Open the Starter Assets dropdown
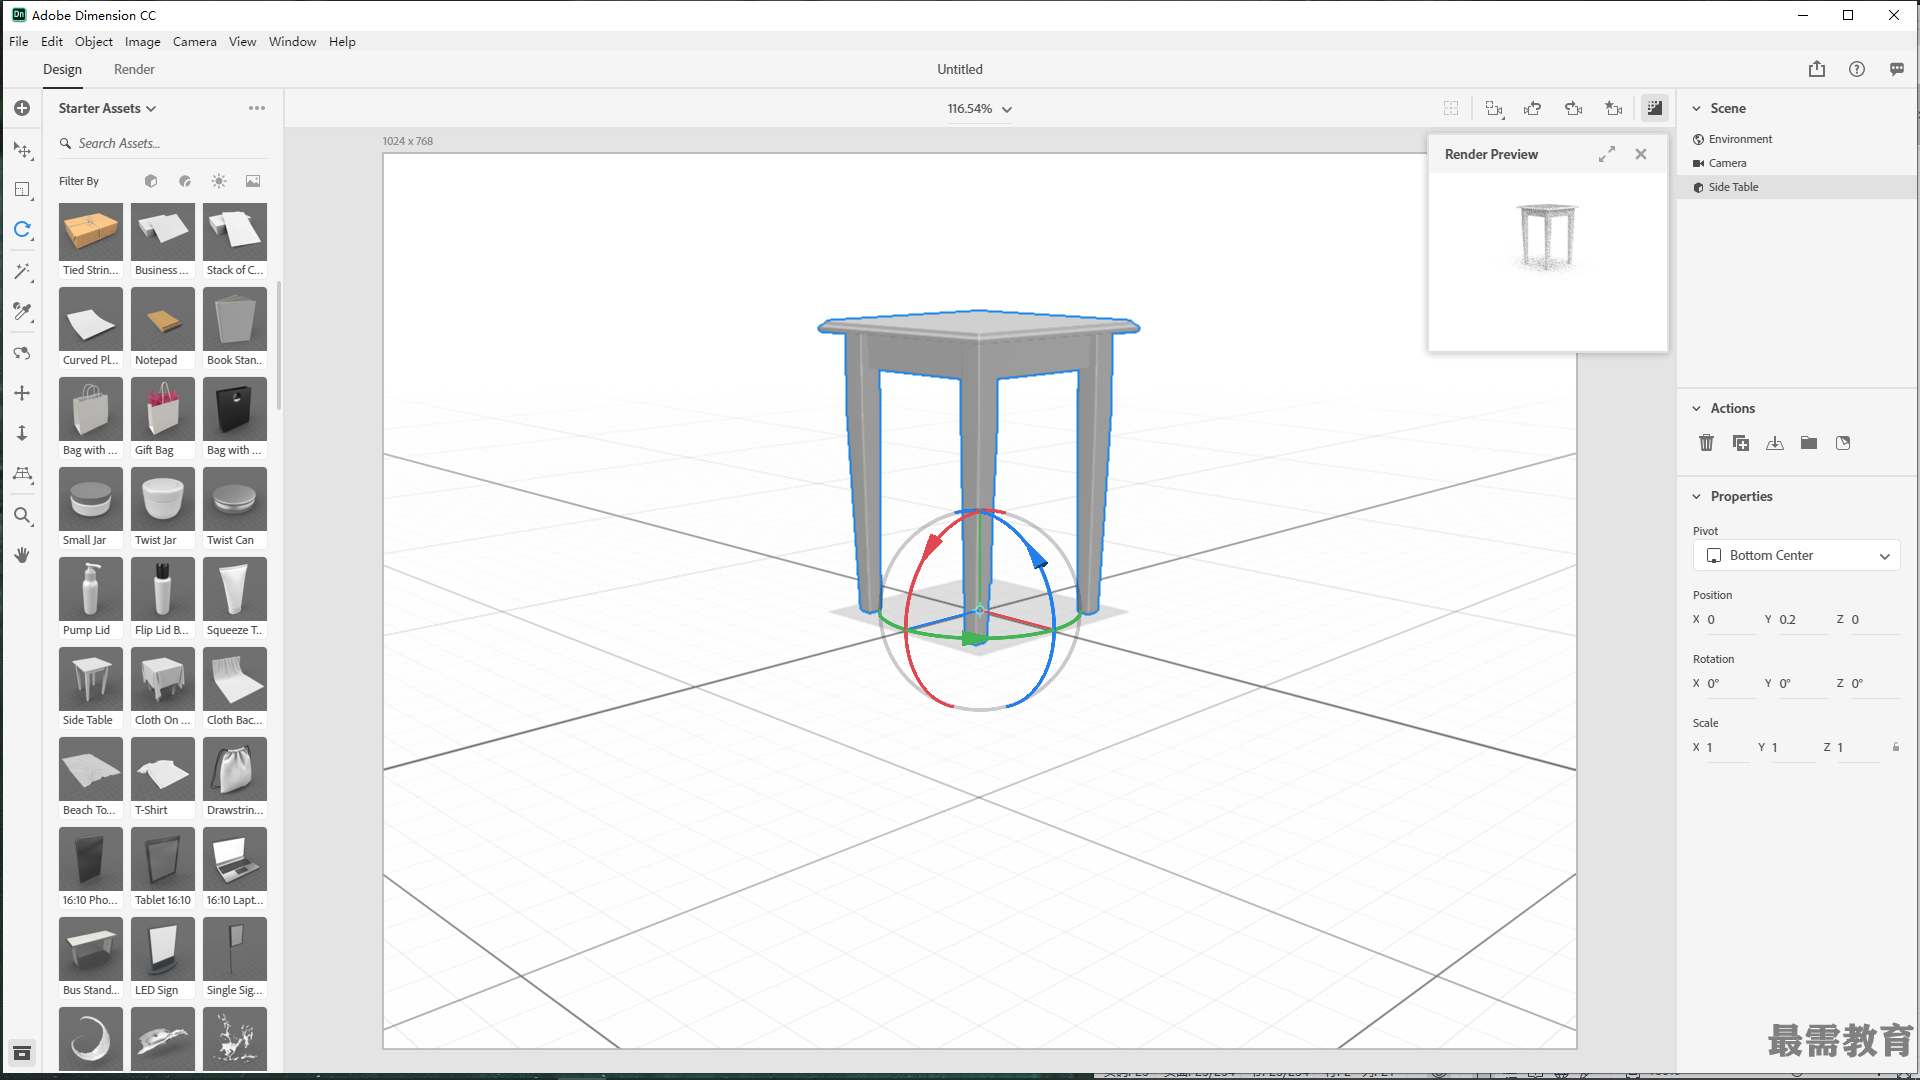The image size is (1920, 1080). coord(107,108)
